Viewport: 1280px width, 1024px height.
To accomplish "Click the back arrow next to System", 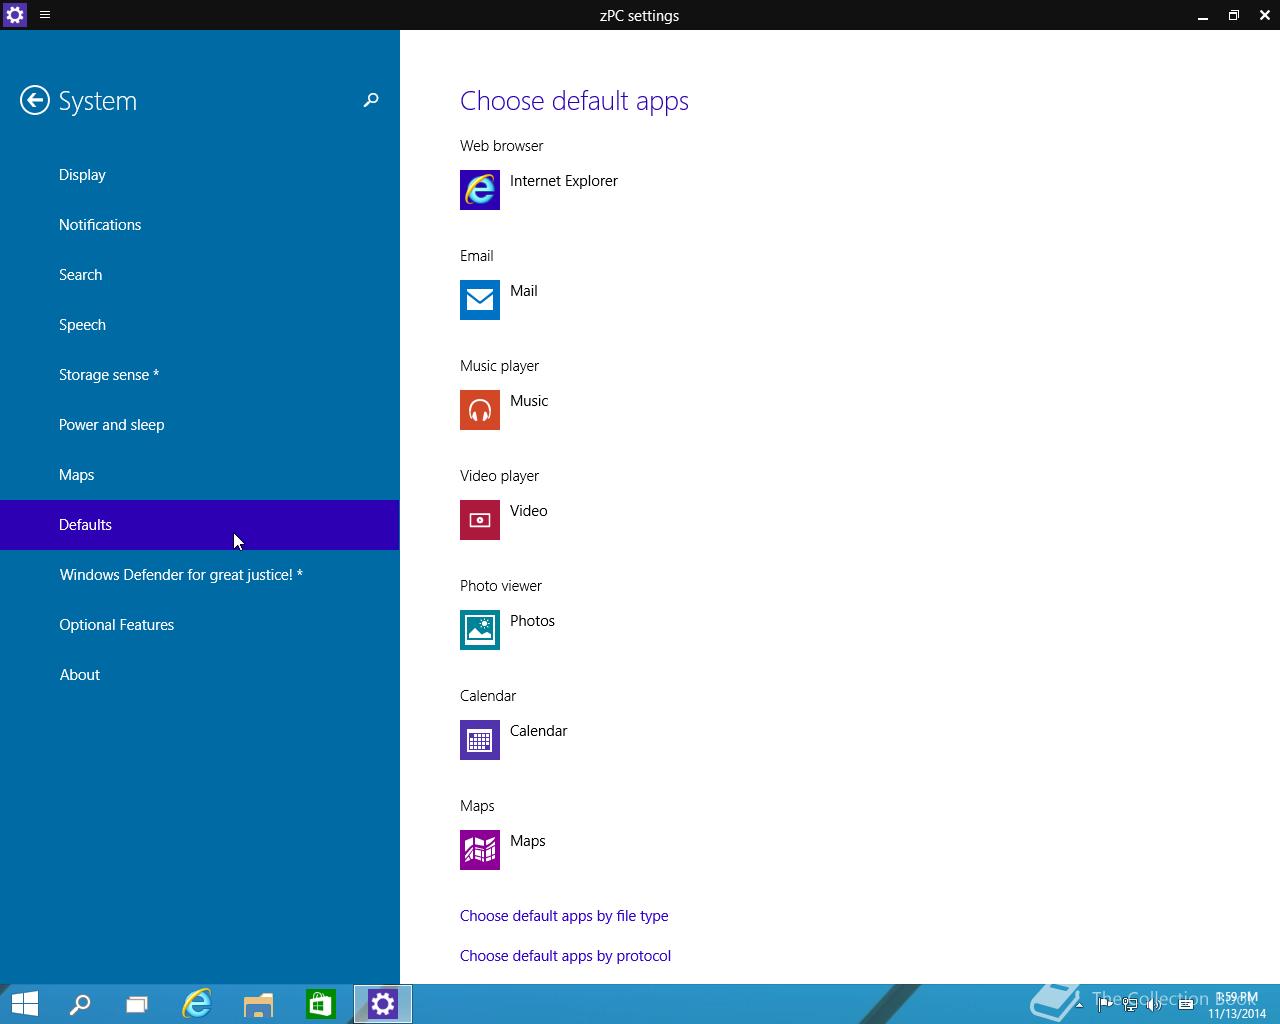I will 35,100.
